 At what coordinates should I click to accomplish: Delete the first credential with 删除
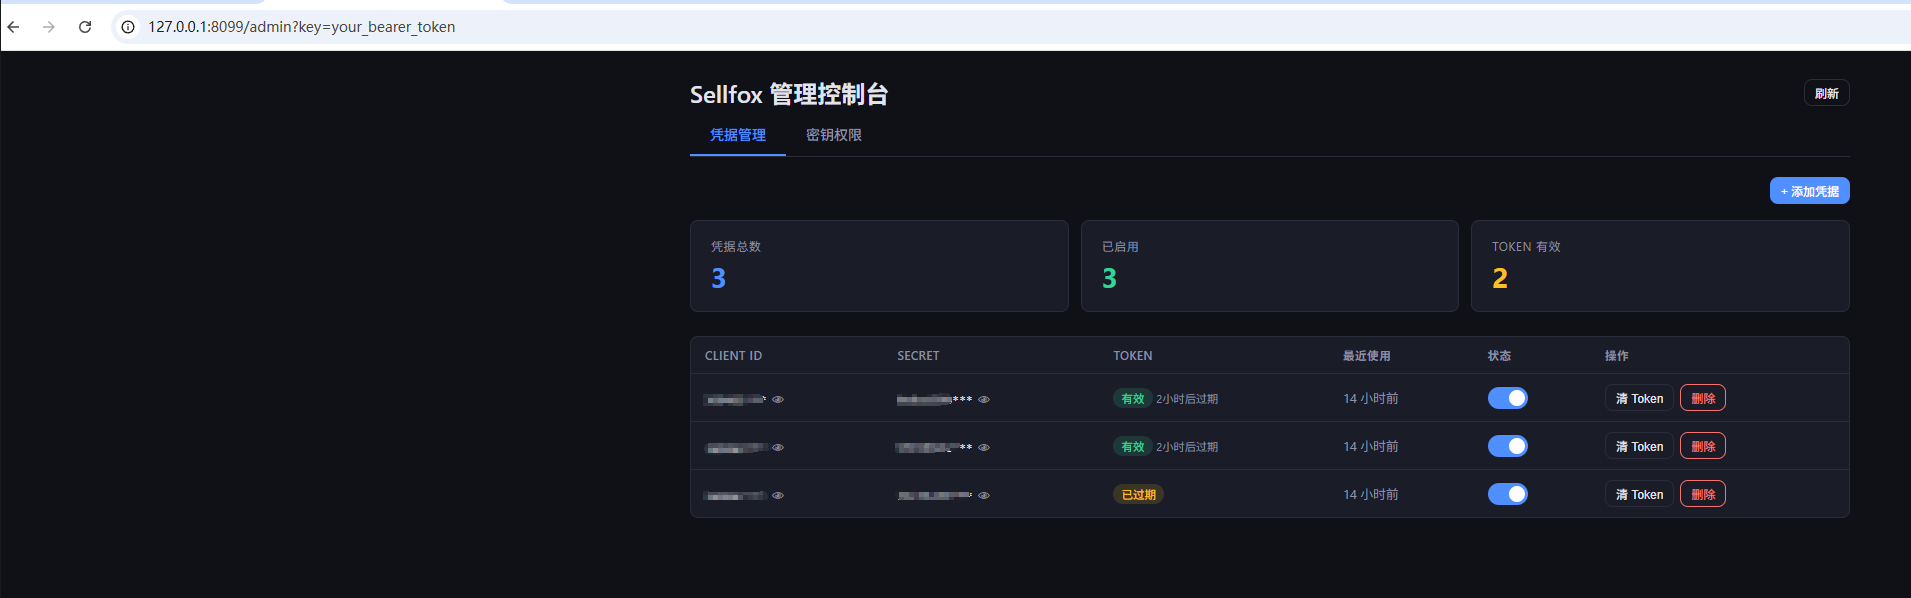tap(1703, 398)
